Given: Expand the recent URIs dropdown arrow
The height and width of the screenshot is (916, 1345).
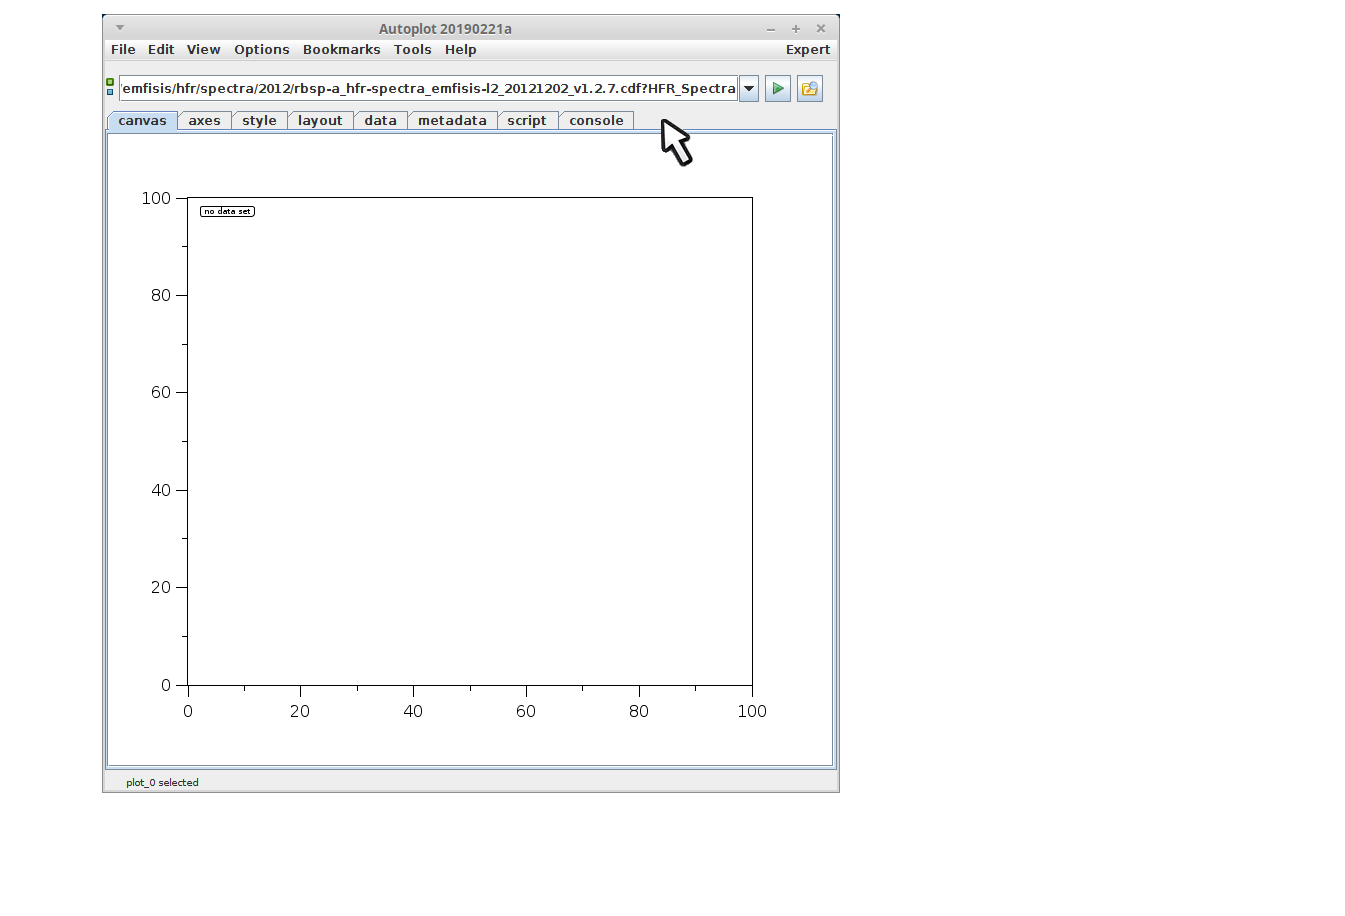Looking at the screenshot, I should click(748, 89).
